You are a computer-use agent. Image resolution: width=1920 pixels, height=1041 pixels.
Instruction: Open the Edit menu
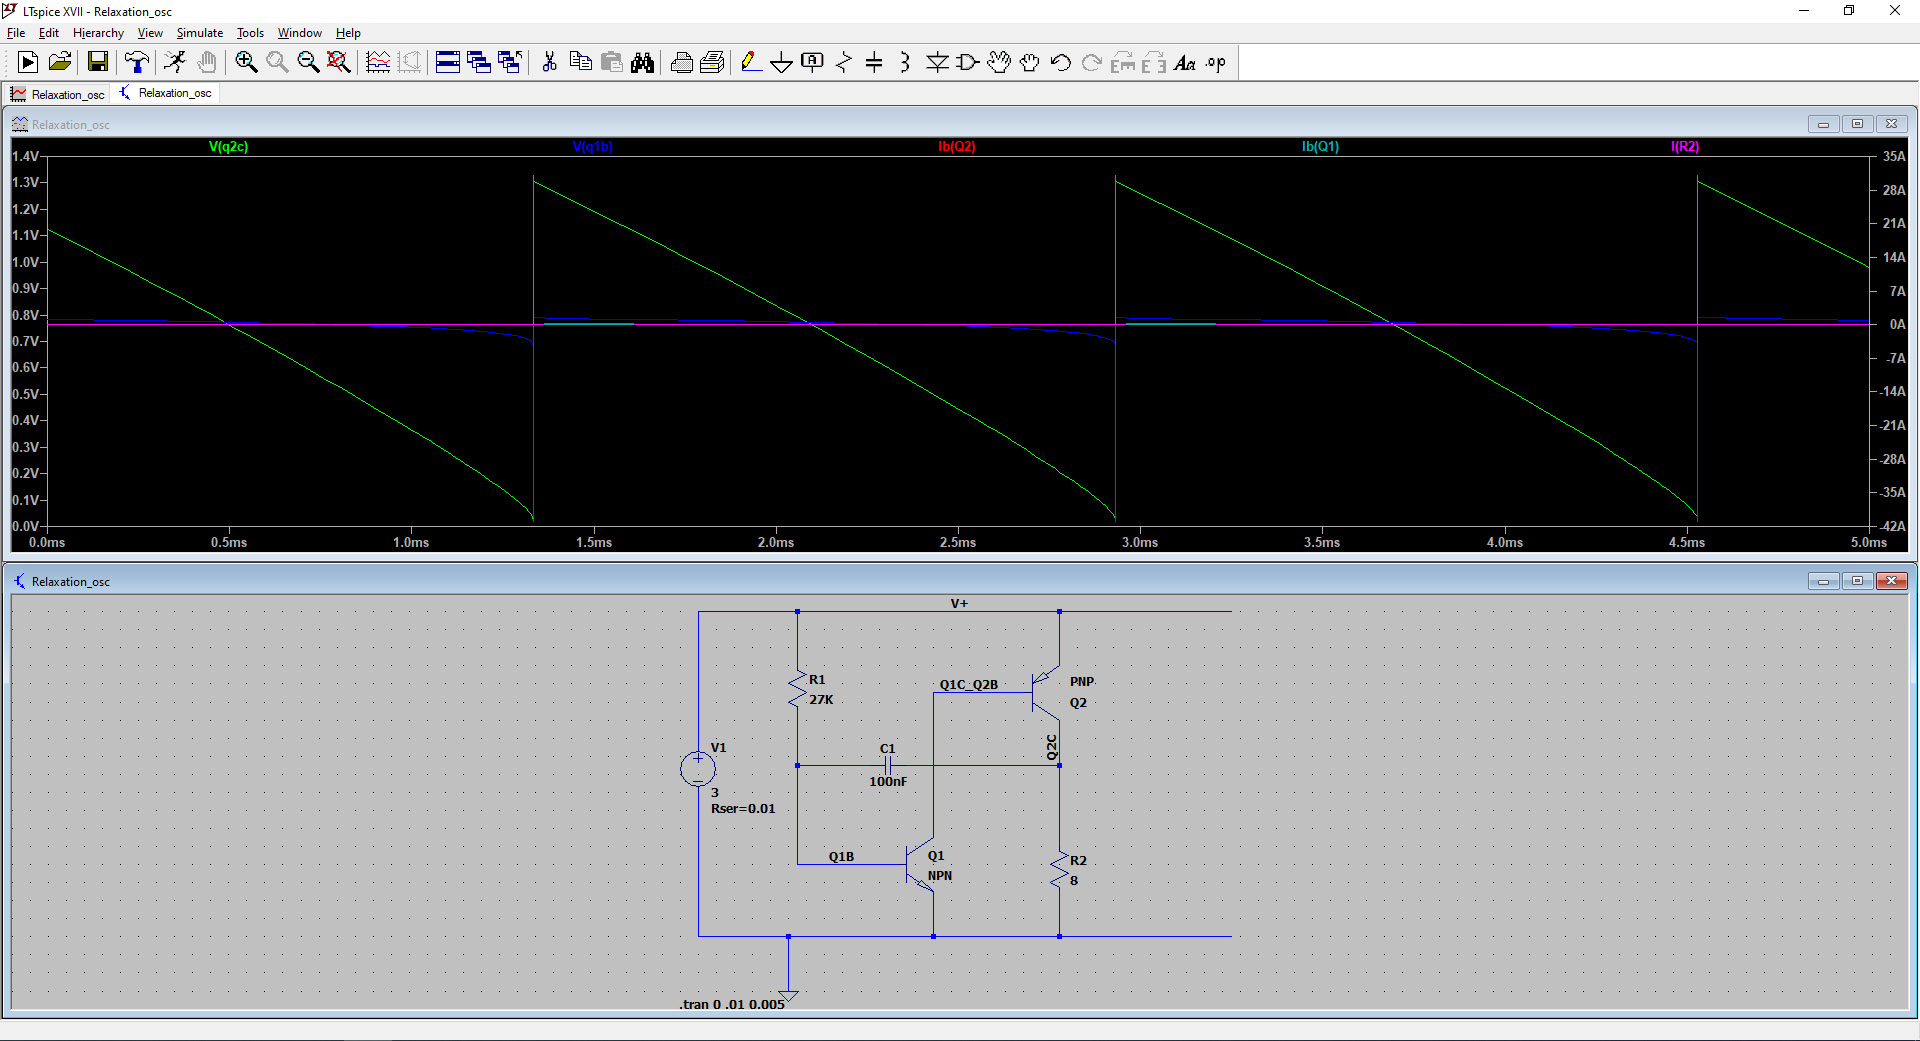point(49,33)
